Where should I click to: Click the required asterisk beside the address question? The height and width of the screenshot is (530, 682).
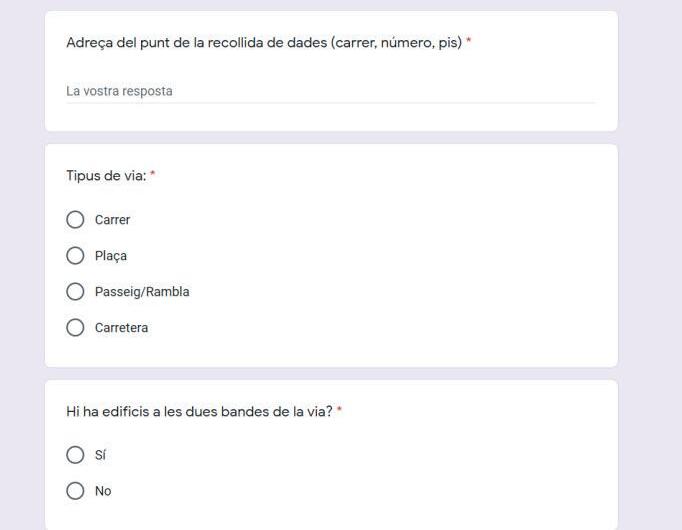[469, 42]
